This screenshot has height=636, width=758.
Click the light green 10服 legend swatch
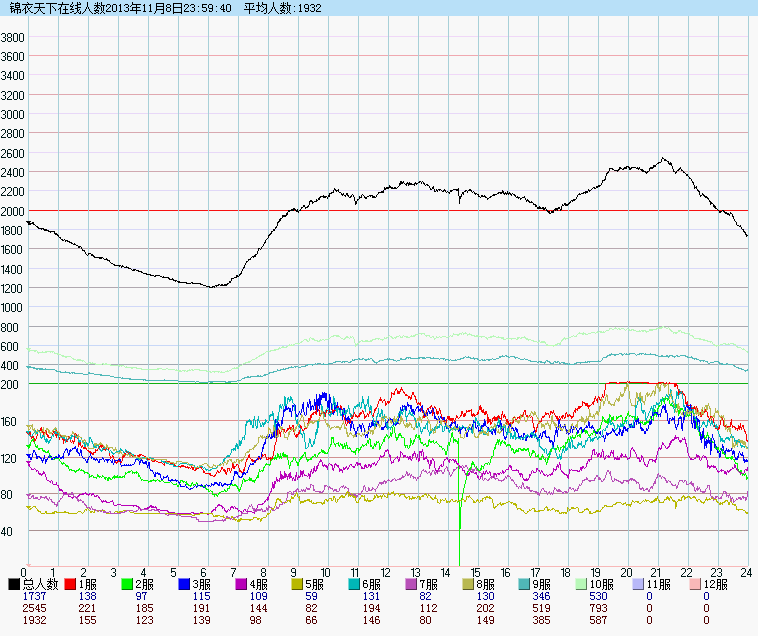582,583
